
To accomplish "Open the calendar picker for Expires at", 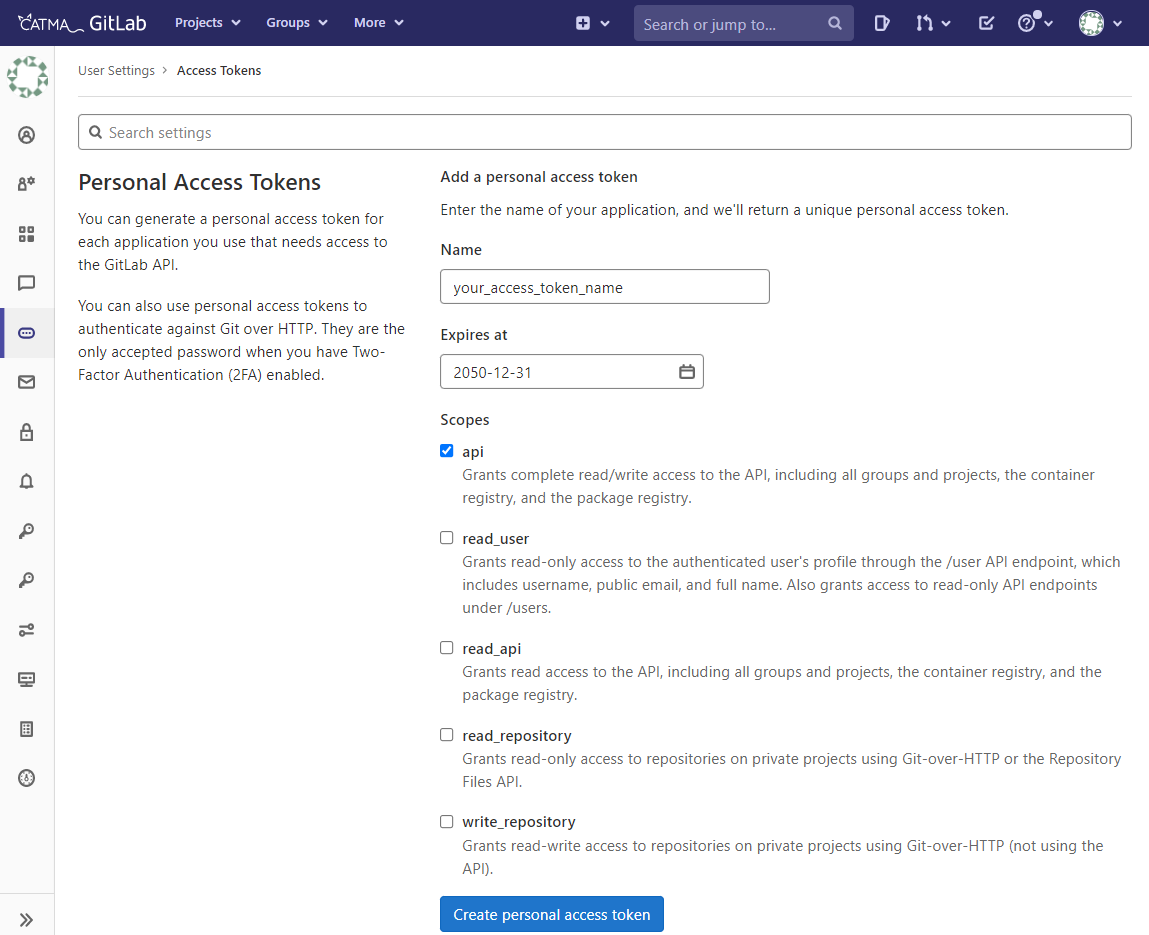I will coord(687,372).
